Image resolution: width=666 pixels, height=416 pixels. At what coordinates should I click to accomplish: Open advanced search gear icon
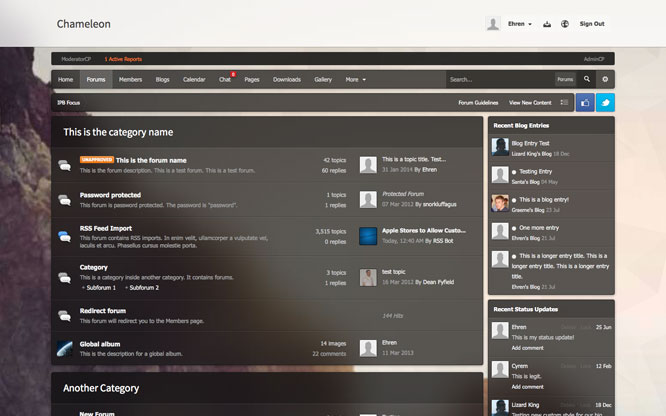604,79
